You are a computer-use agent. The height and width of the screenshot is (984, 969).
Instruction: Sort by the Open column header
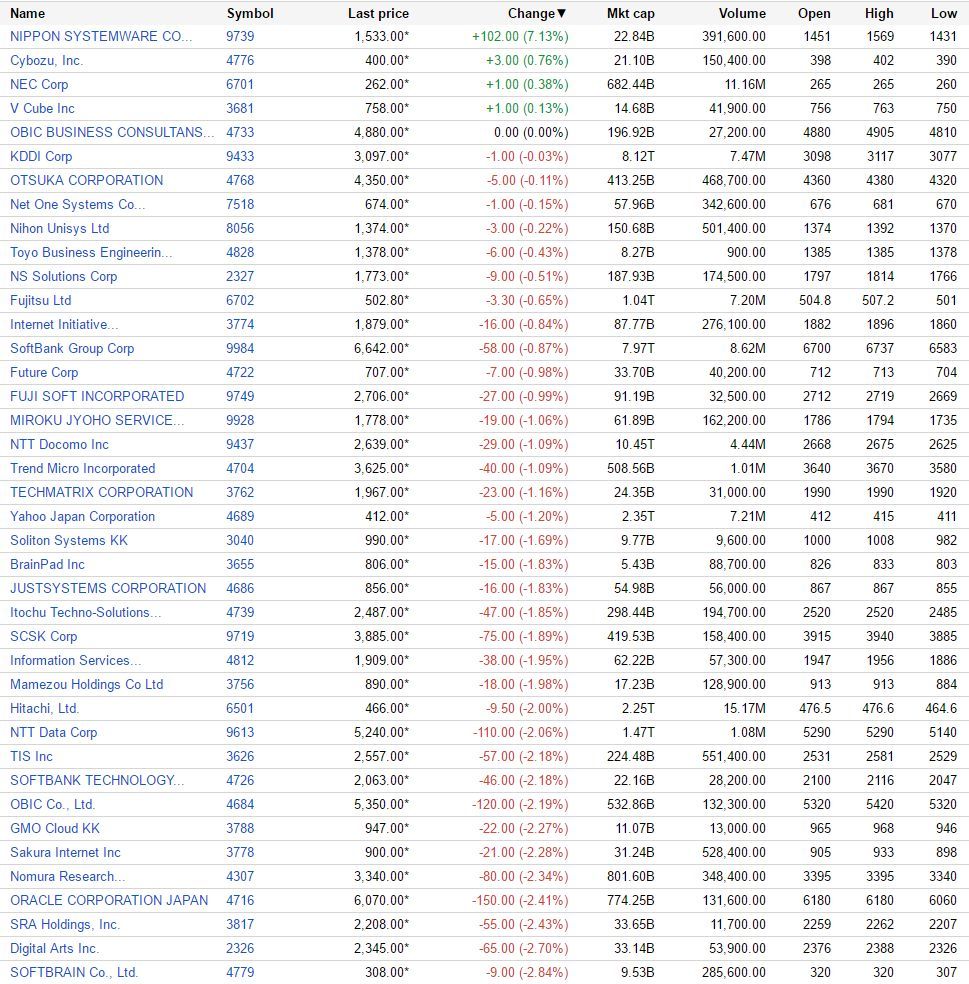click(x=814, y=13)
